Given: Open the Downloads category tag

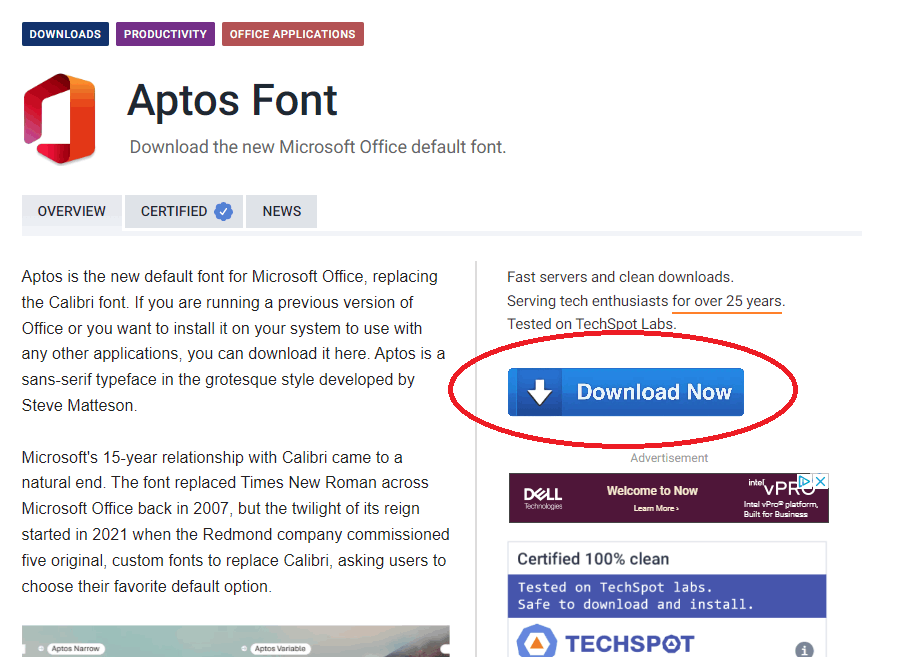Looking at the screenshot, I should [65, 34].
